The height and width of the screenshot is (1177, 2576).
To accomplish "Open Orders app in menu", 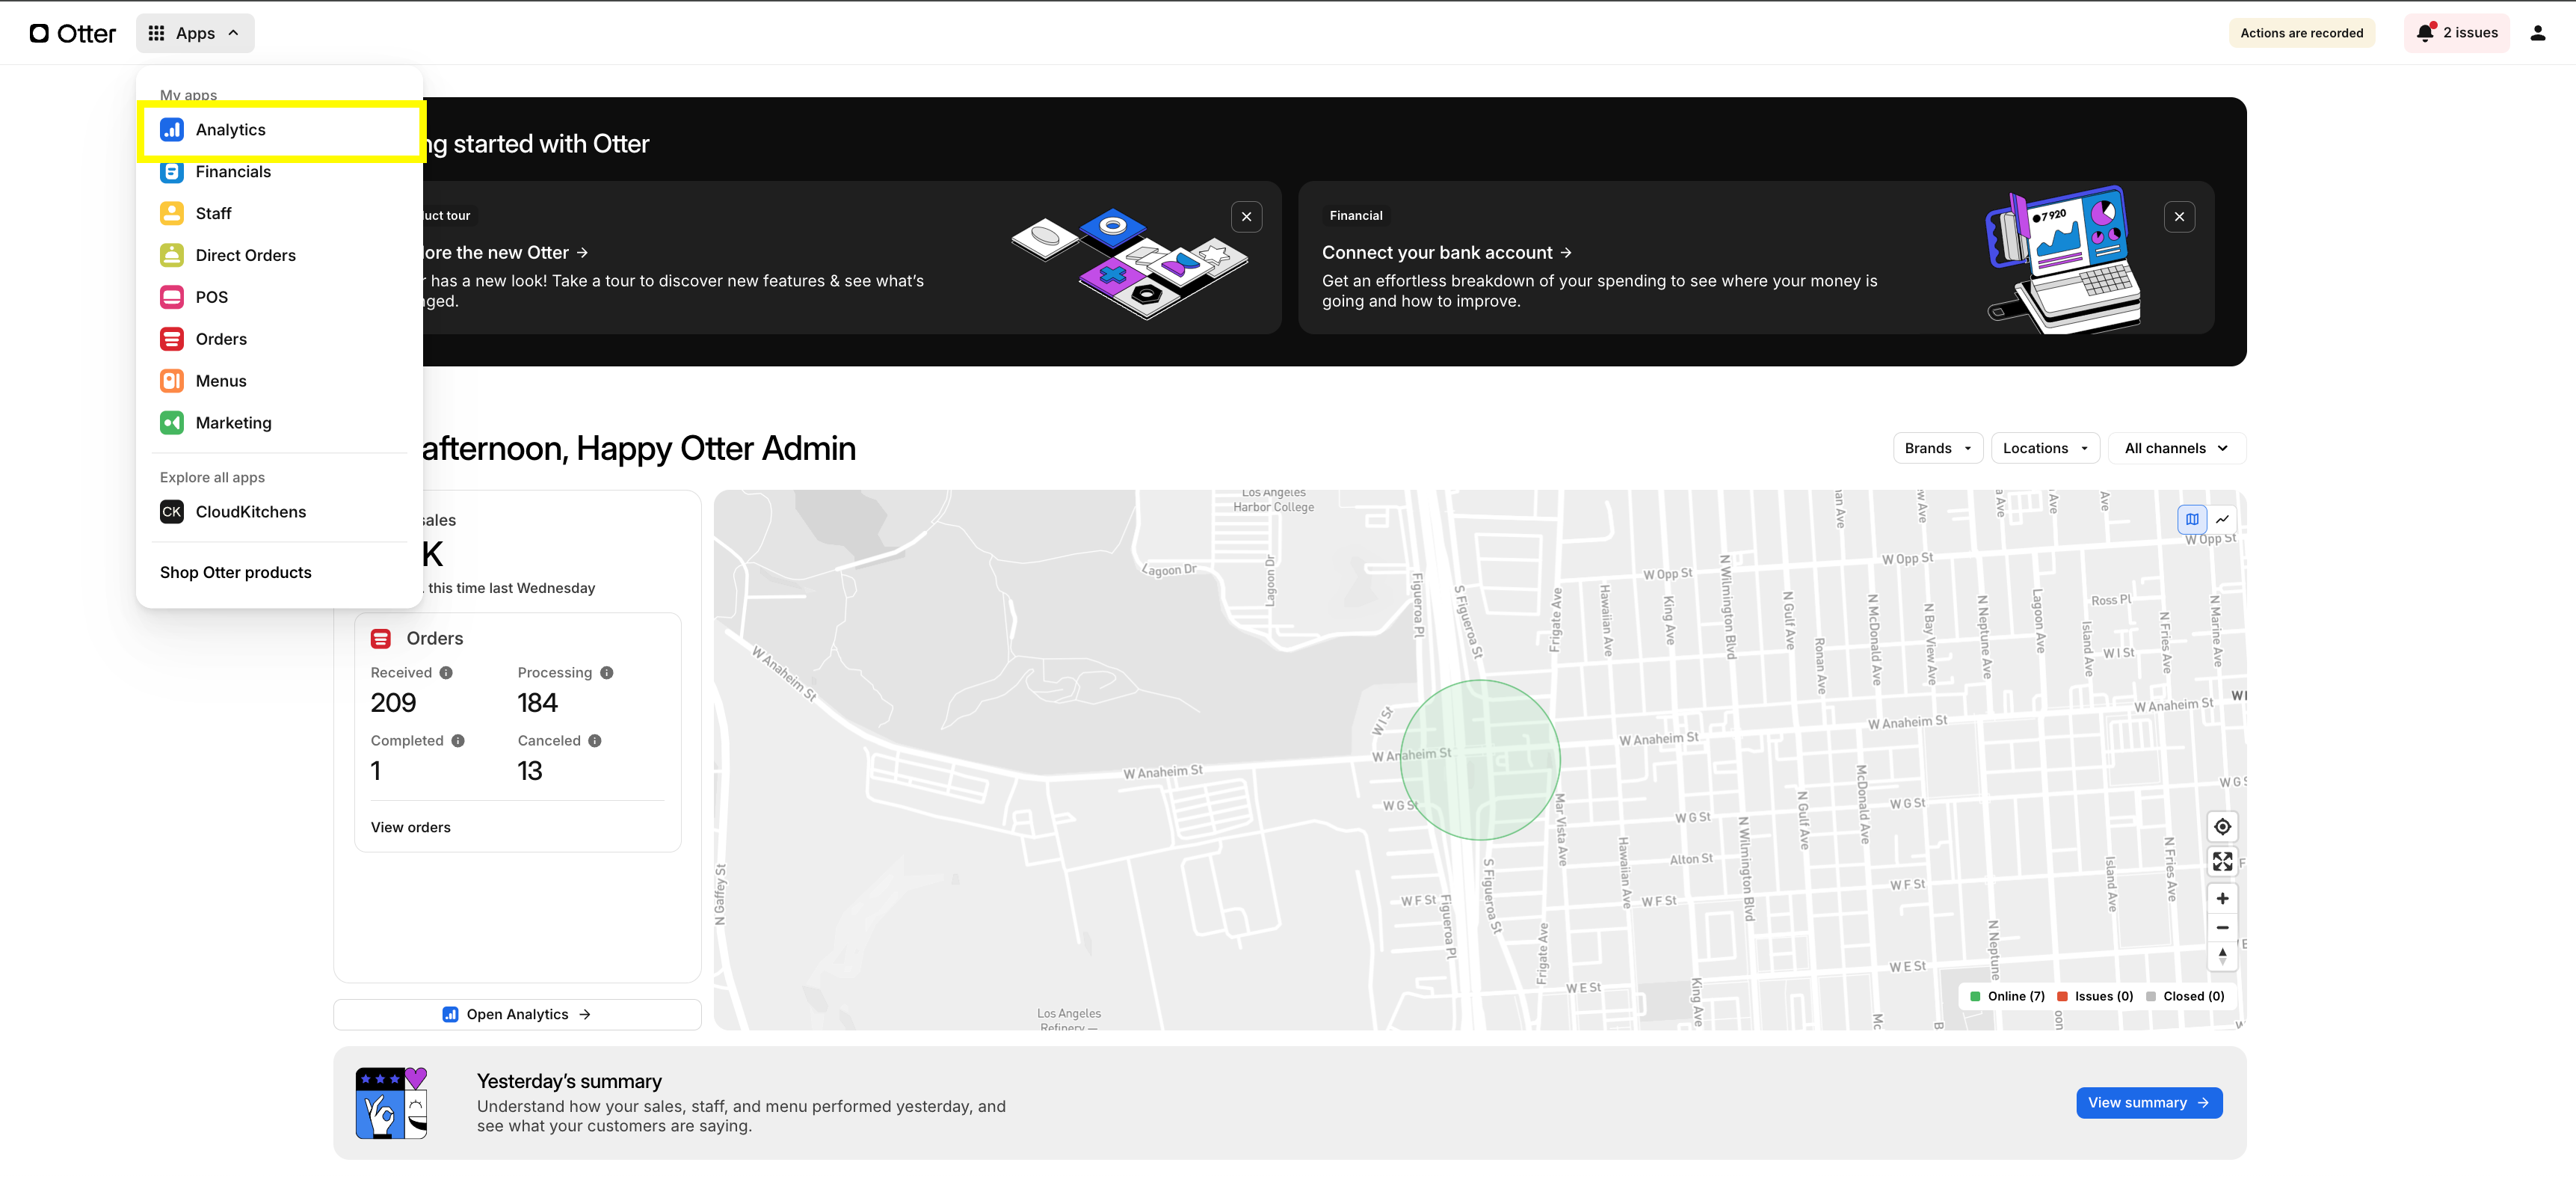I will pyautogui.click(x=280, y=339).
